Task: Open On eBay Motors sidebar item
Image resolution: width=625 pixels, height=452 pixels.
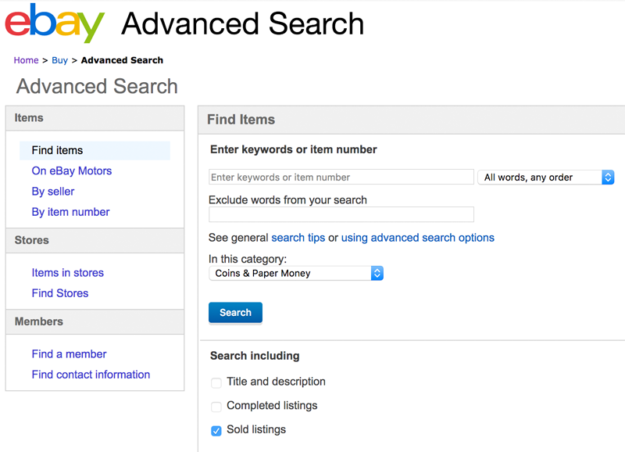Action: pyautogui.click(x=72, y=171)
